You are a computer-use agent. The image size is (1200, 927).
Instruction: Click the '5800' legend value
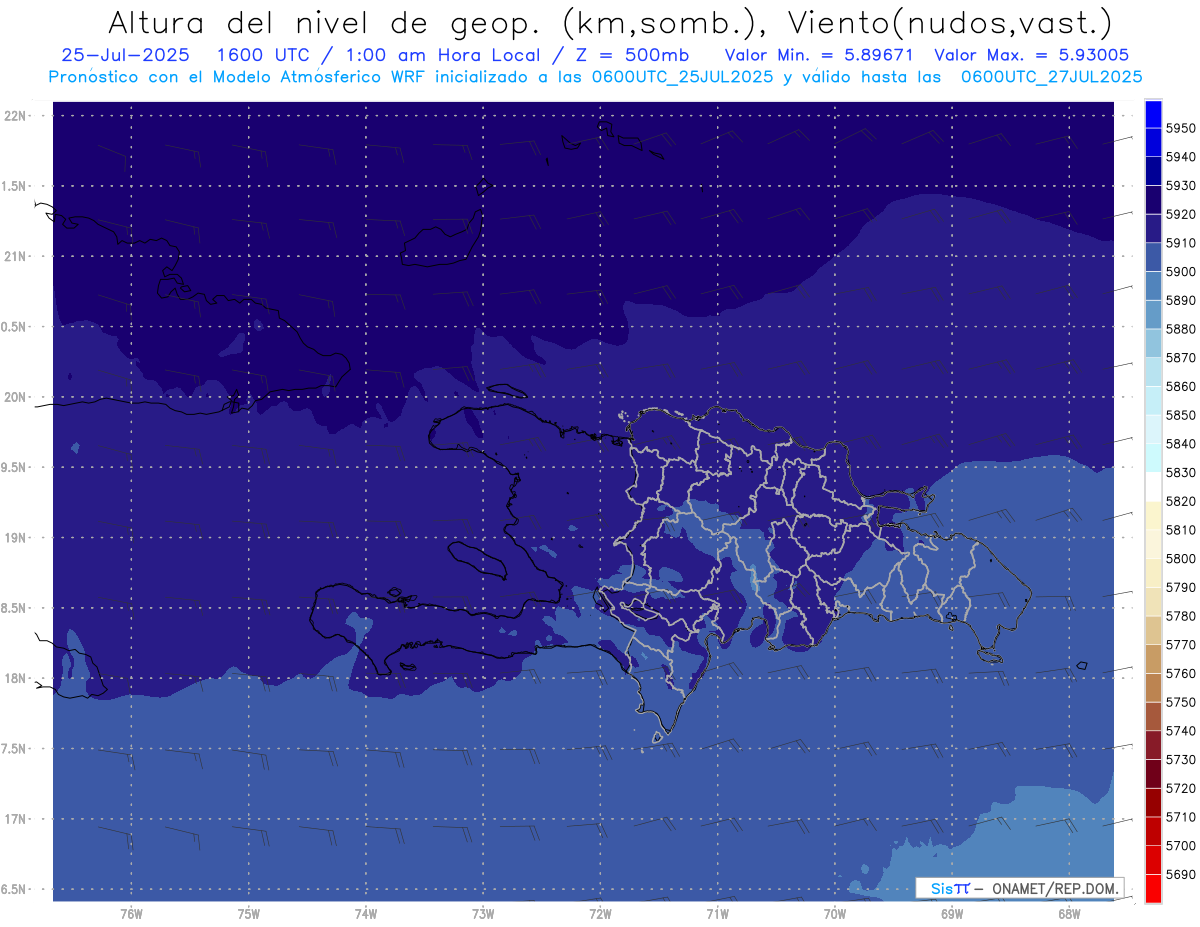click(x=1181, y=559)
